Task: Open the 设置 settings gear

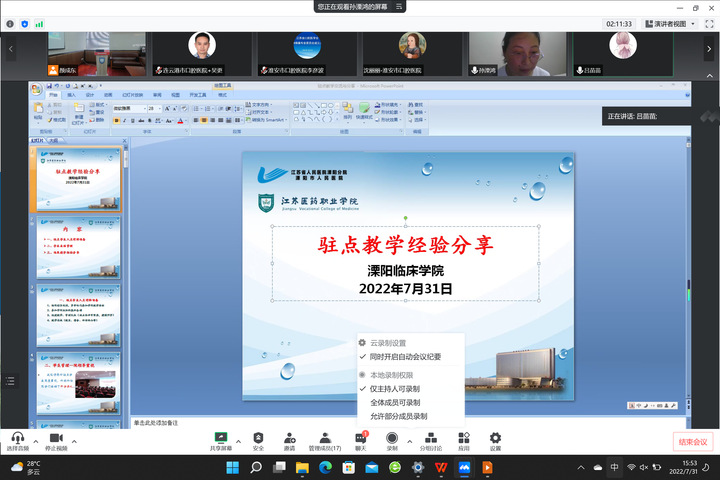Action: 495,438
